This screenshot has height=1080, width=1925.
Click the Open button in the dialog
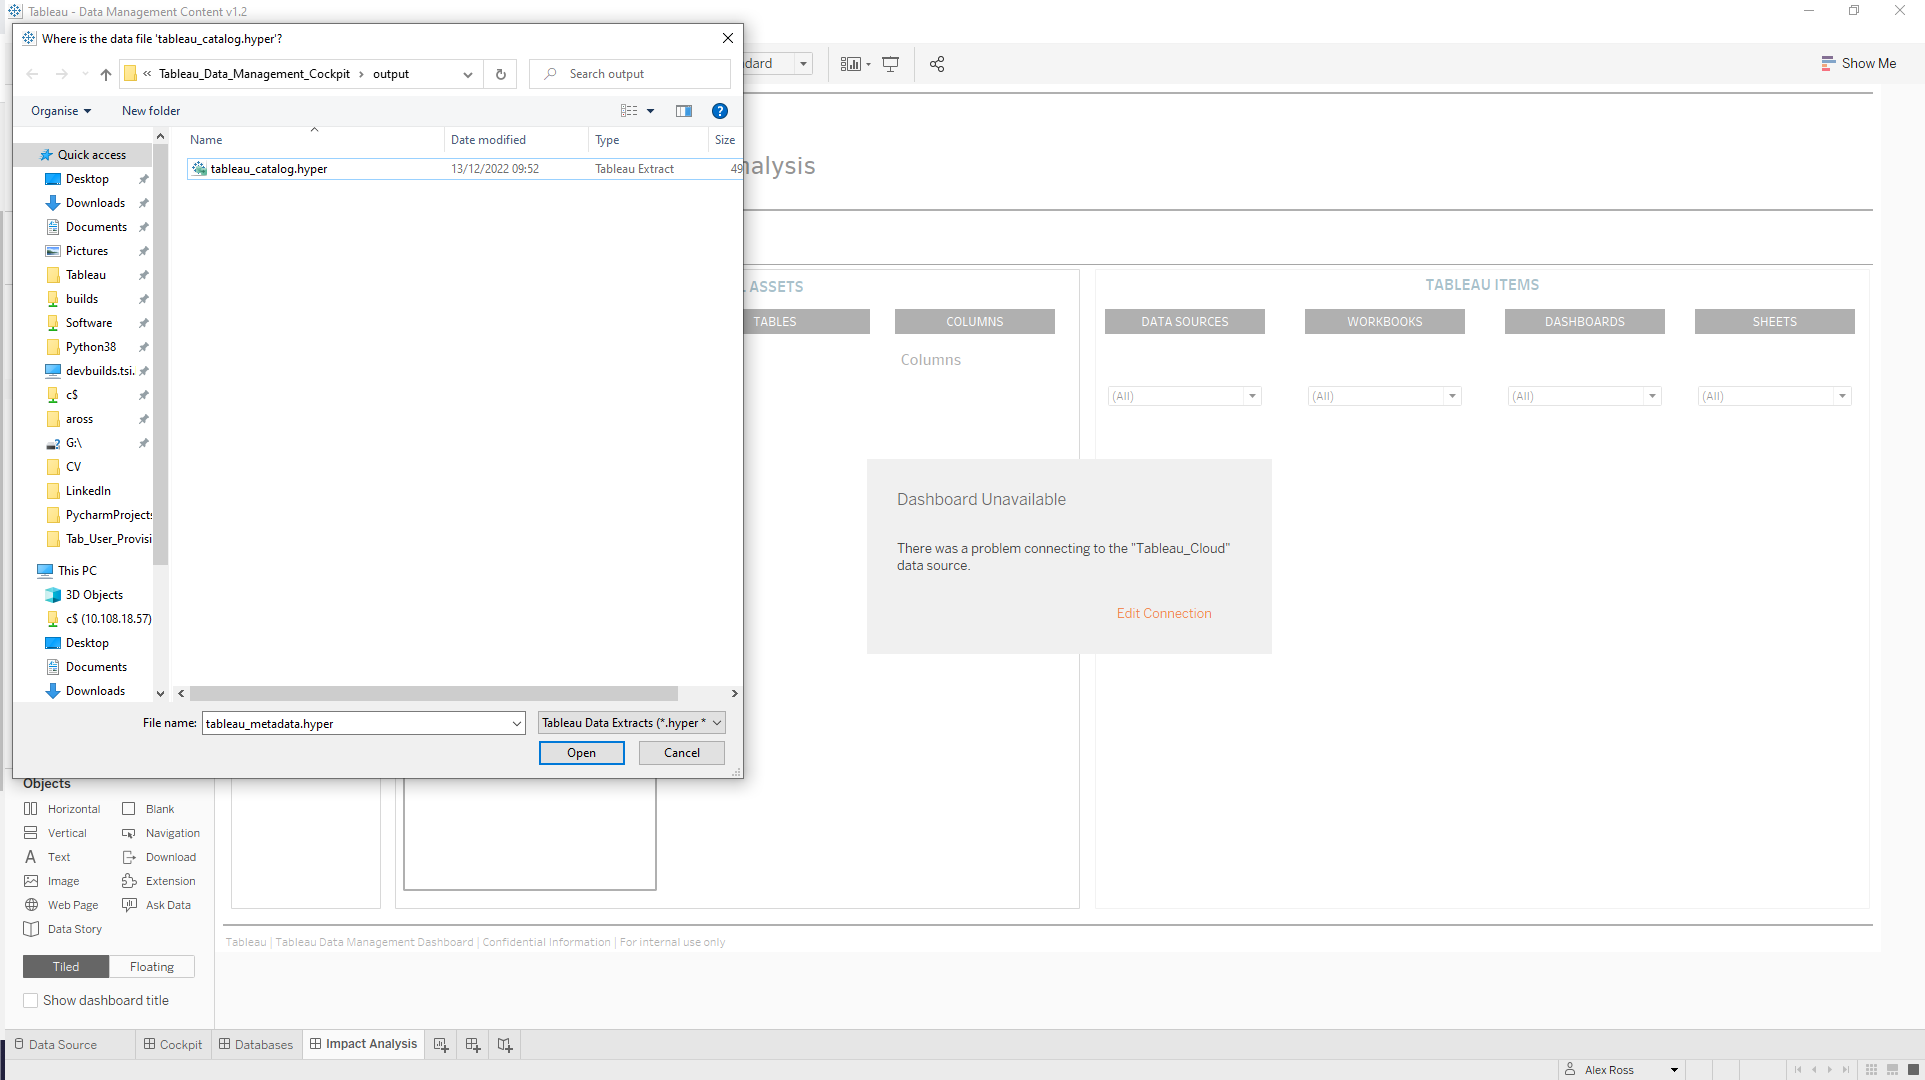click(581, 752)
